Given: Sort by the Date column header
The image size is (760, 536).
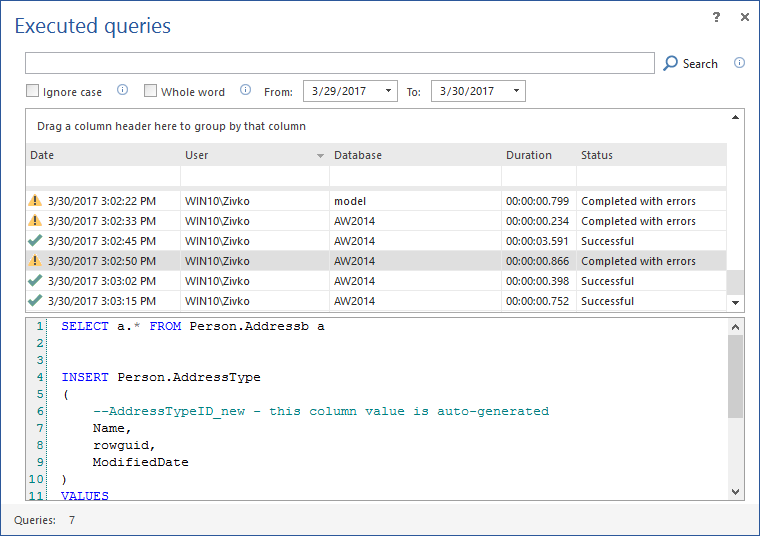Looking at the screenshot, I should (x=103, y=155).
